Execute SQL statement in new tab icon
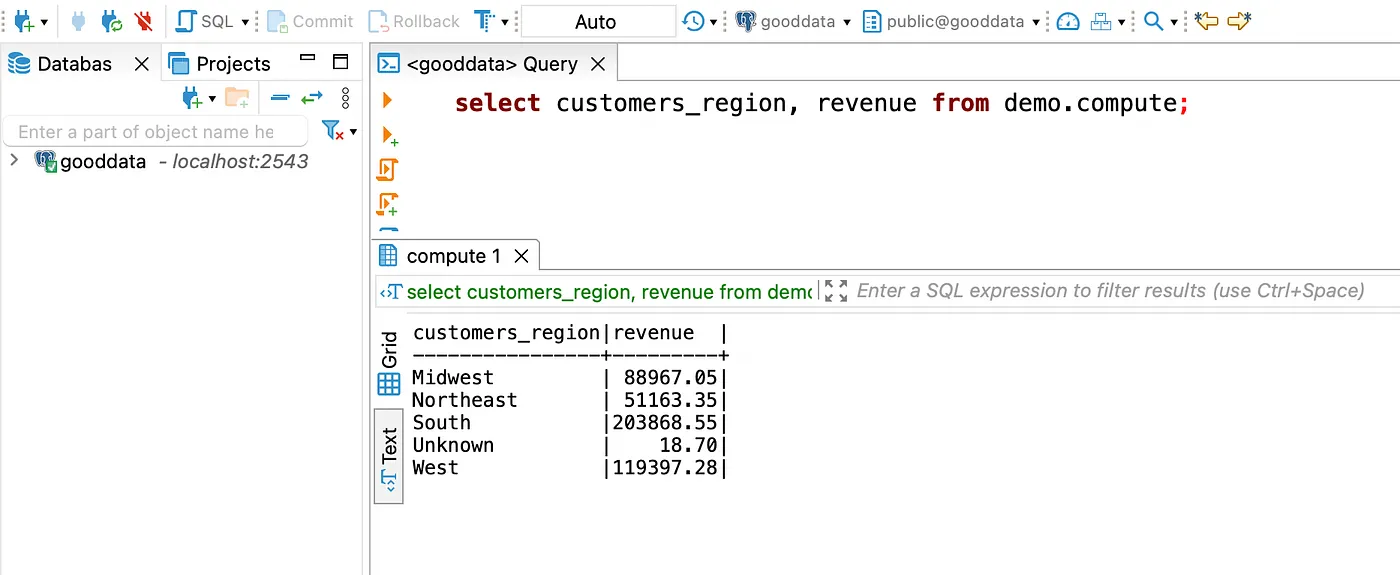The width and height of the screenshot is (1400, 575). pos(388,136)
